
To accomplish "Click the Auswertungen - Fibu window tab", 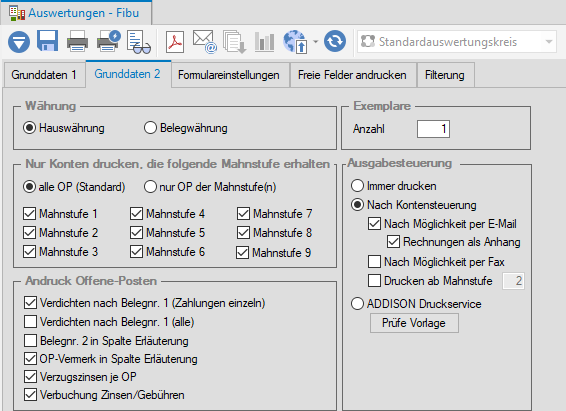I will (76, 13).
